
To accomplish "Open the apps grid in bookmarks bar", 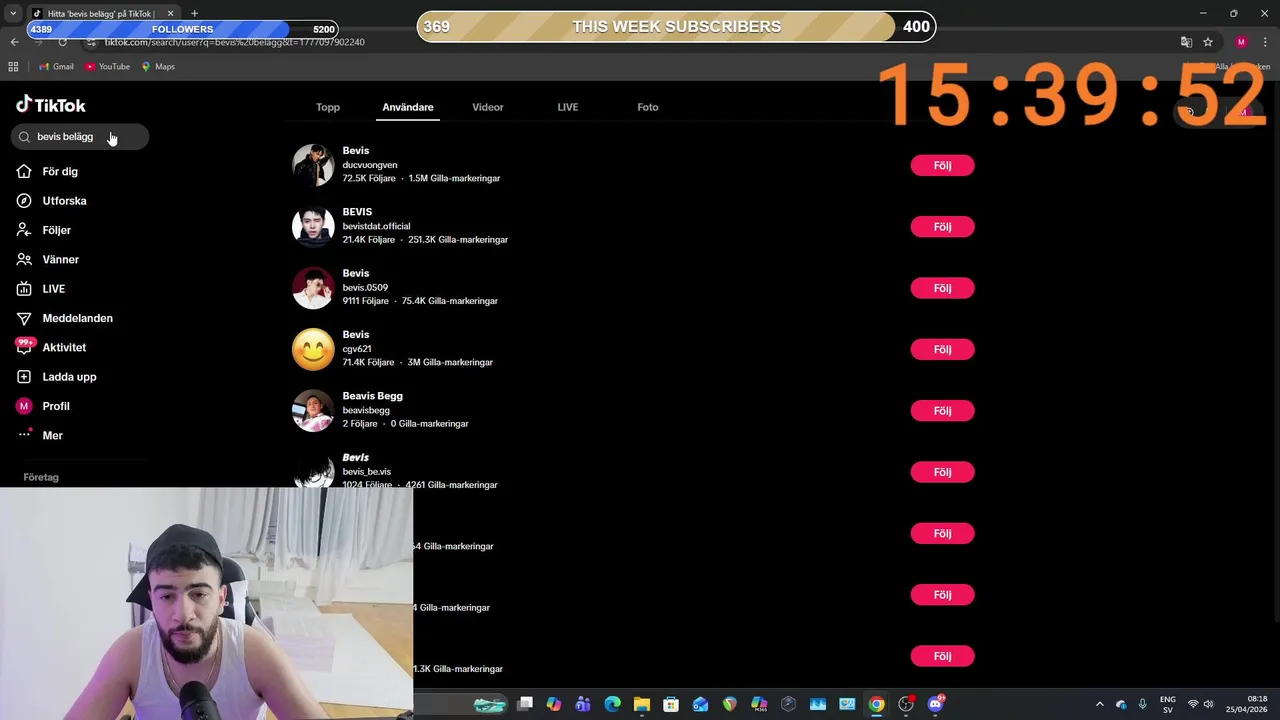I will [x=13, y=67].
